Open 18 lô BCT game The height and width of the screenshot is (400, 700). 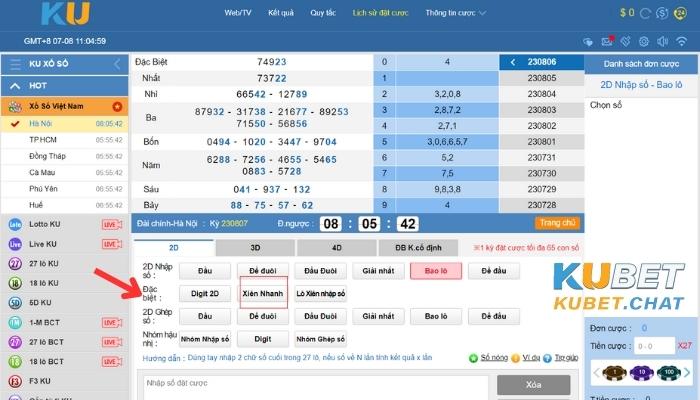click(46, 362)
